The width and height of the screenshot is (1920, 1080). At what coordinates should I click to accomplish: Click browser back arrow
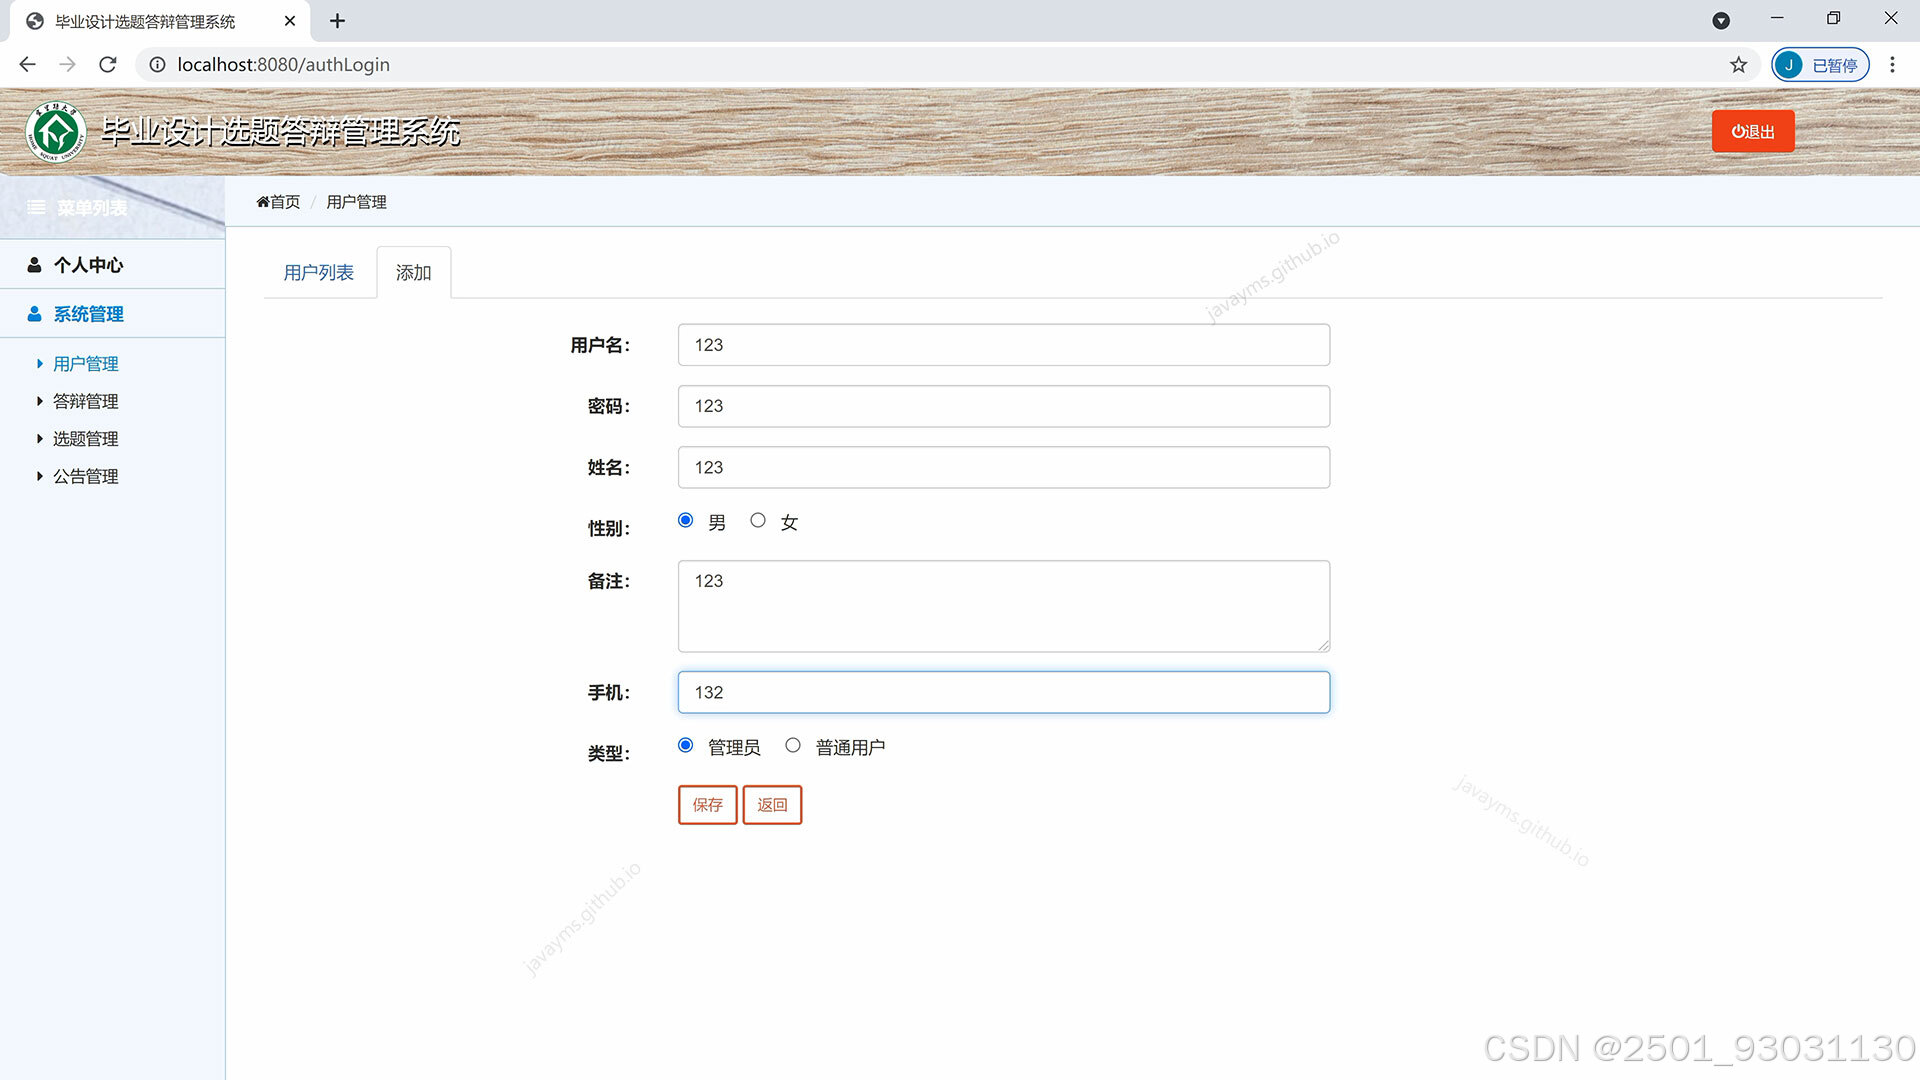click(27, 65)
